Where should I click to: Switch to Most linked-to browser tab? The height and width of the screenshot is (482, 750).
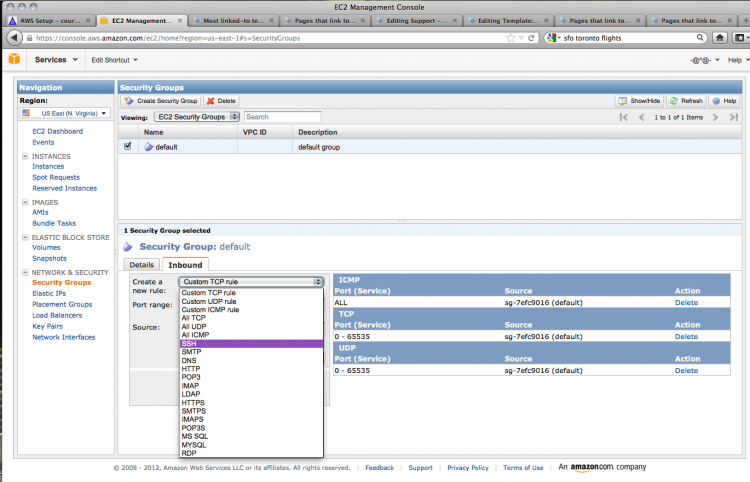click(x=233, y=21)
